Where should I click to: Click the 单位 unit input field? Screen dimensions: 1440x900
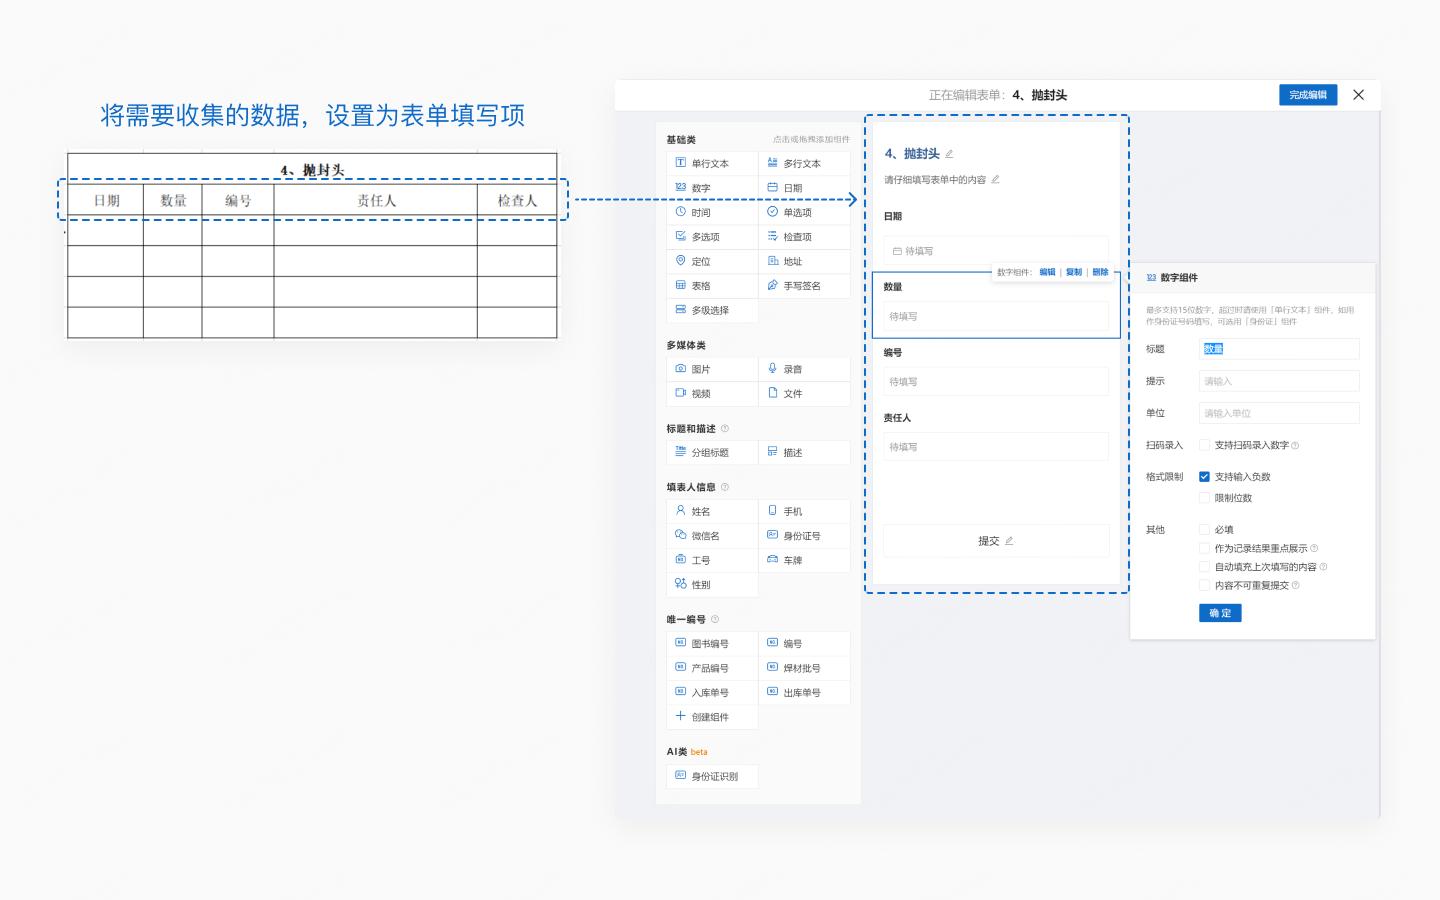tap(1279, 413)
